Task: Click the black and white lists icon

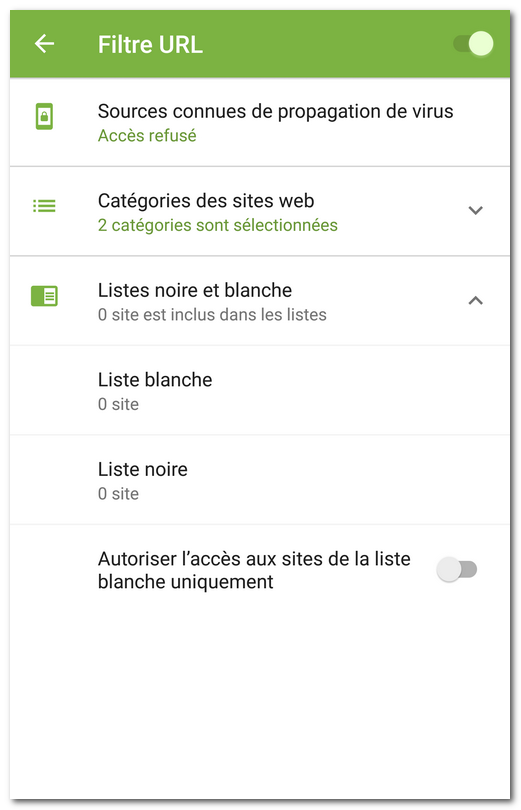Action: 44,296
